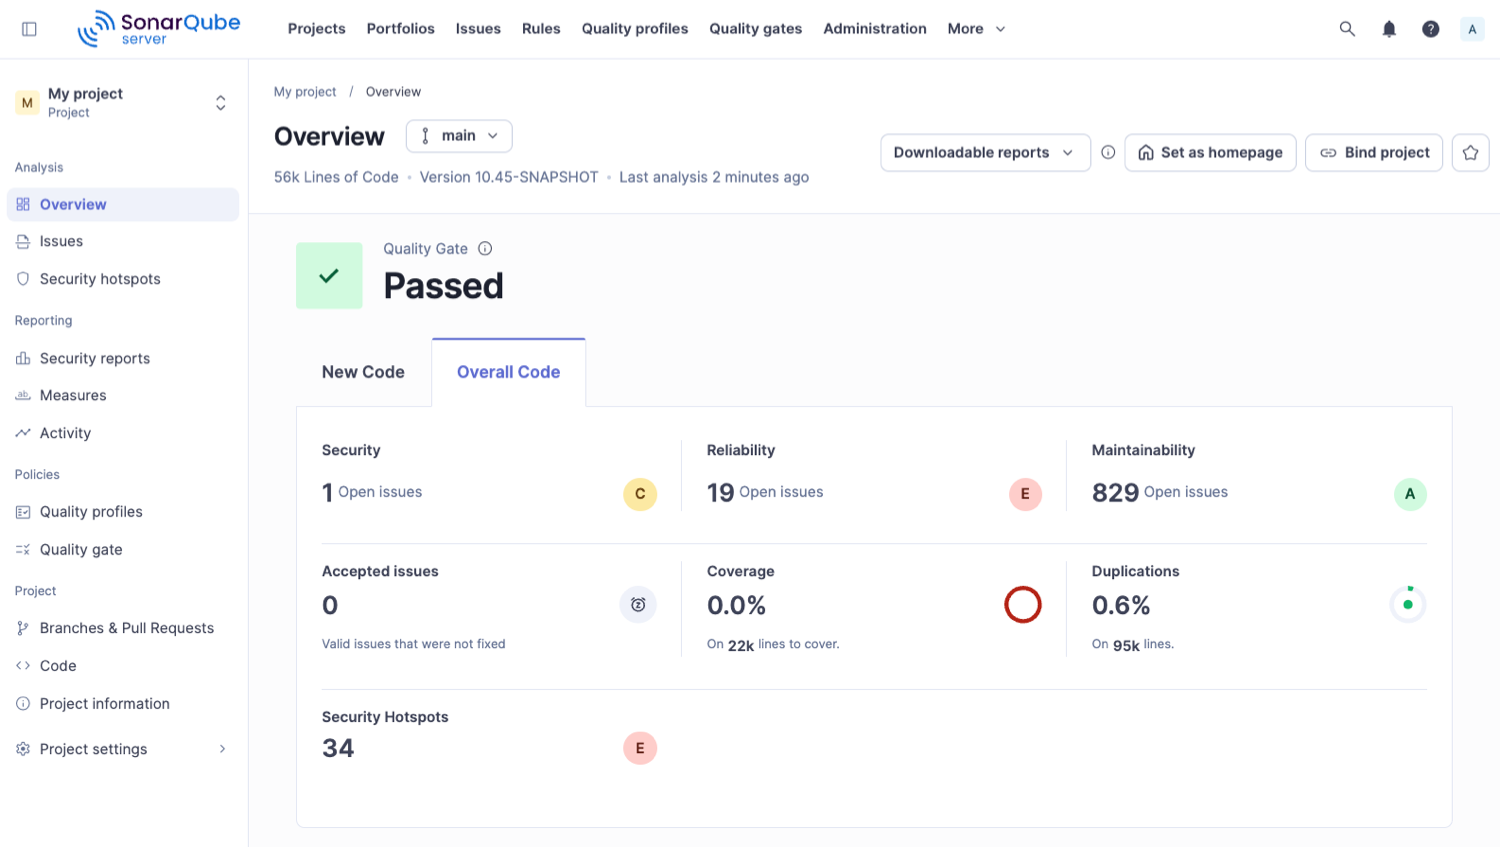Check notifications via the bell icon
The width and height of the screenshot is (1500, 847).
click(1389, 28)
